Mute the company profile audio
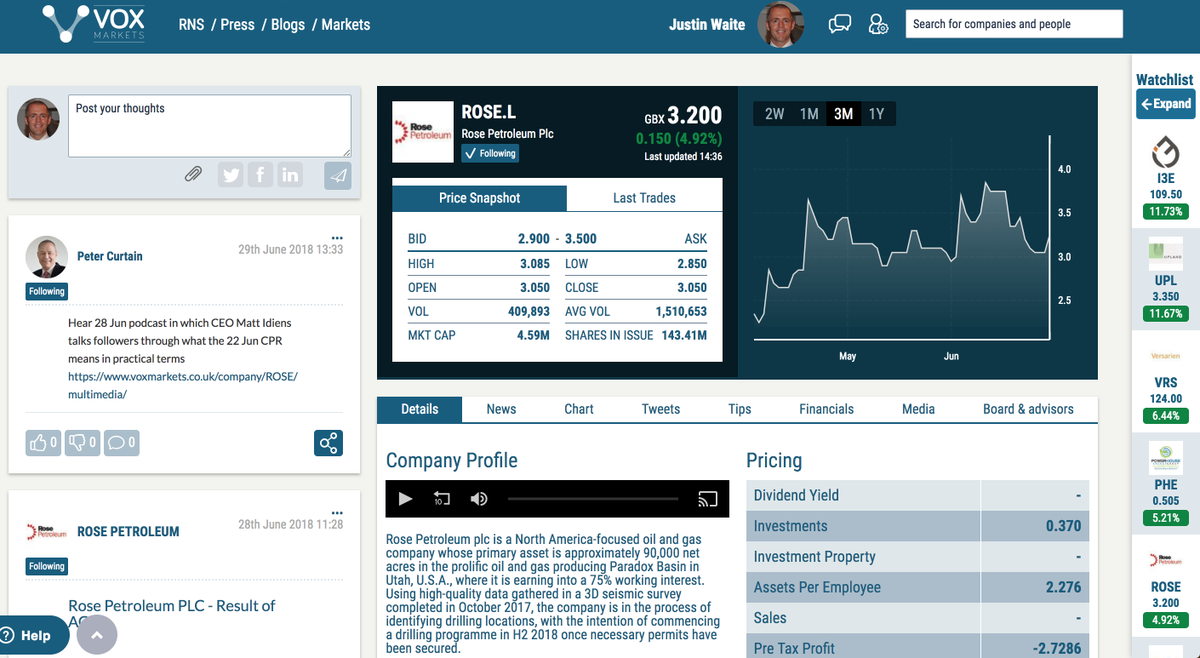Viewport: 1200px width, 658px height. (x=479, y=498)
